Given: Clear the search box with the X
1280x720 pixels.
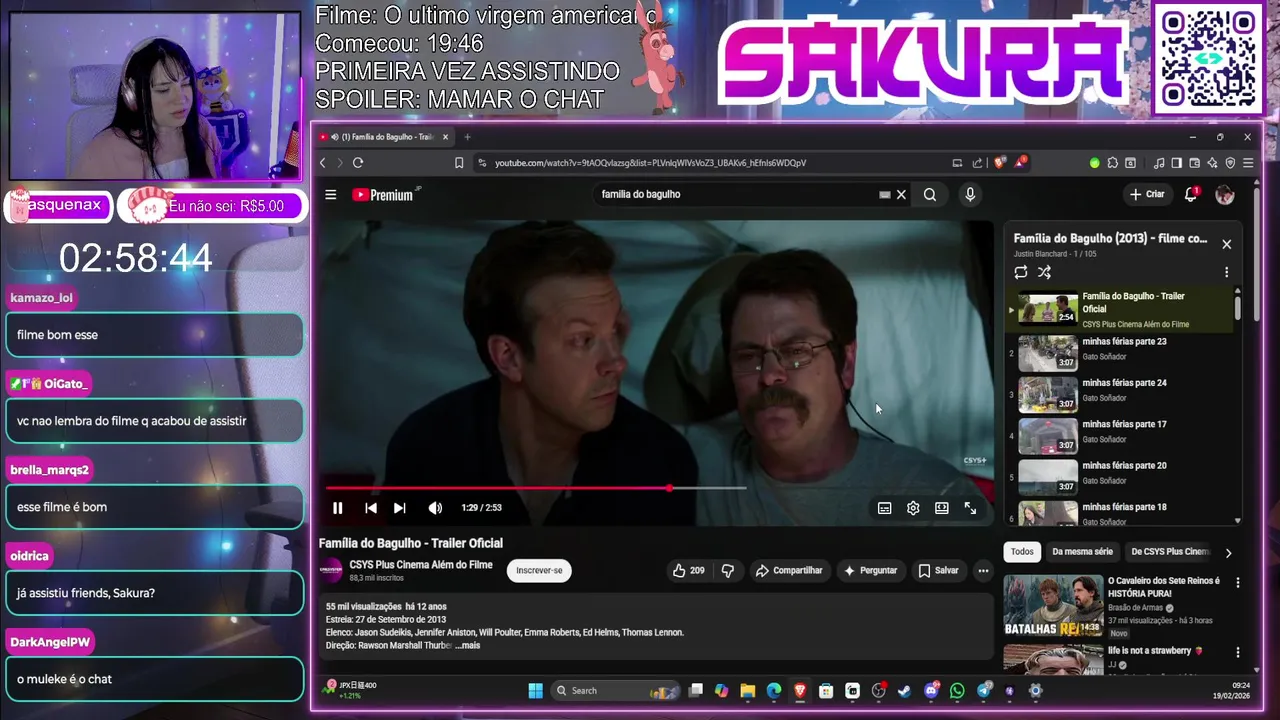Looking at the screenshot, I should (x=901, y=195).
